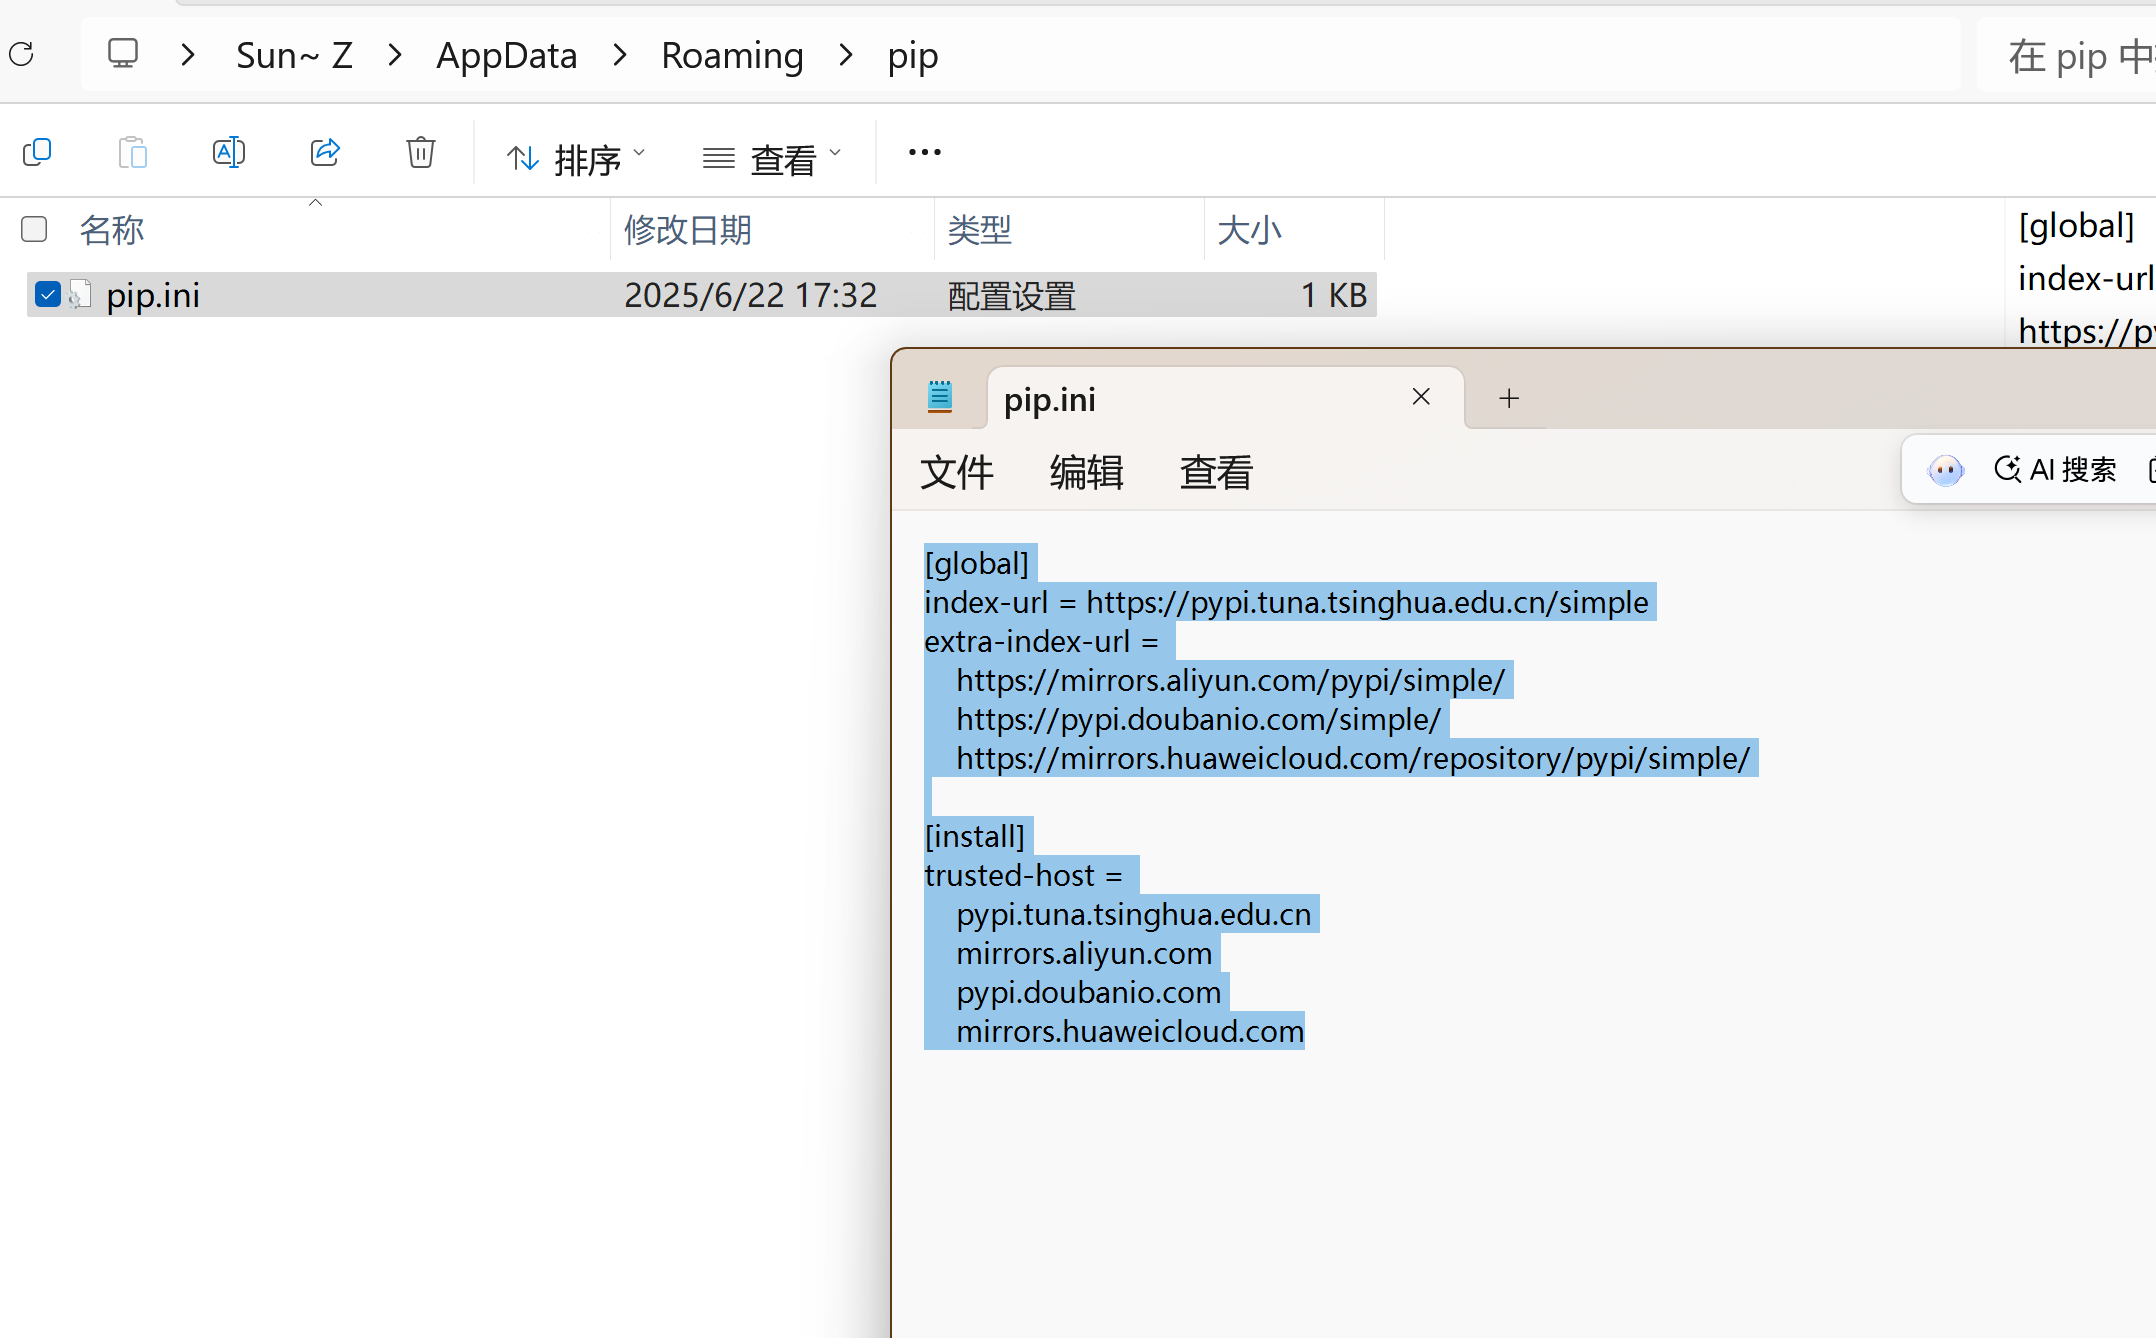The width and height of the screenshot is (2156, 1338).
Task: Navigate to the Roaming breadcrumb folder
Action: [x=732, y=53]
